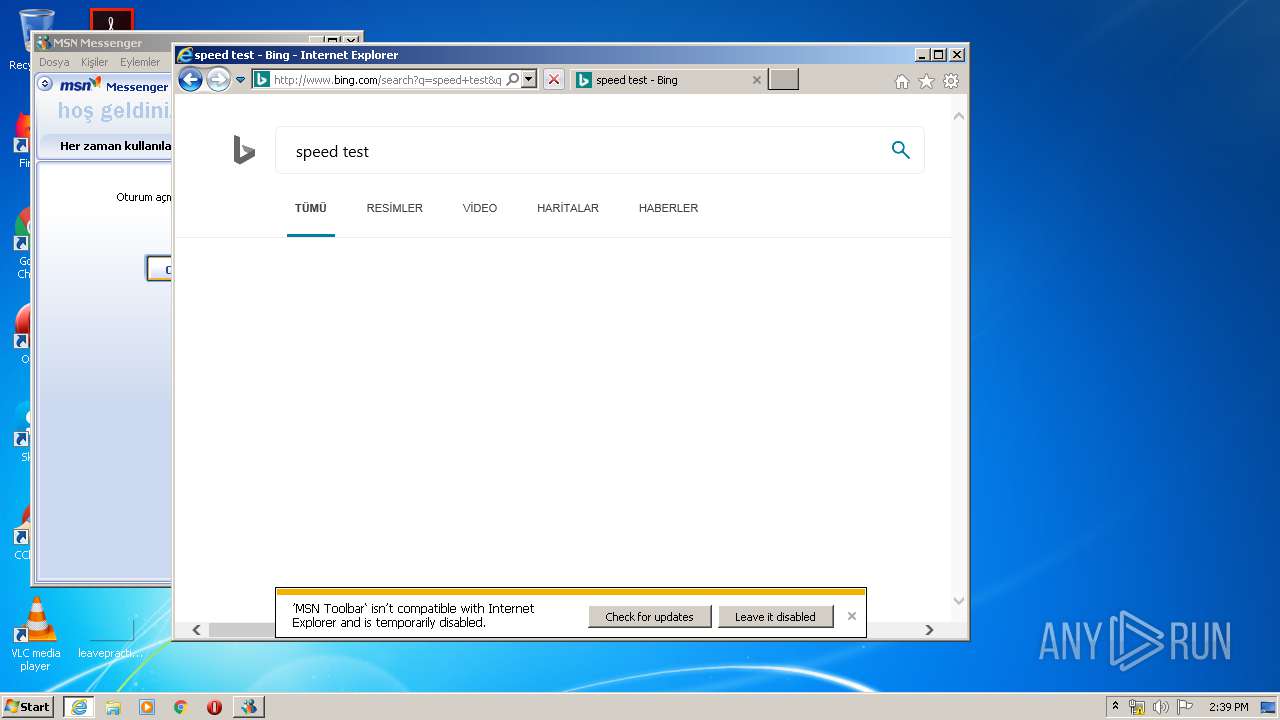Show hidden system tray icons

point(1115,706)
